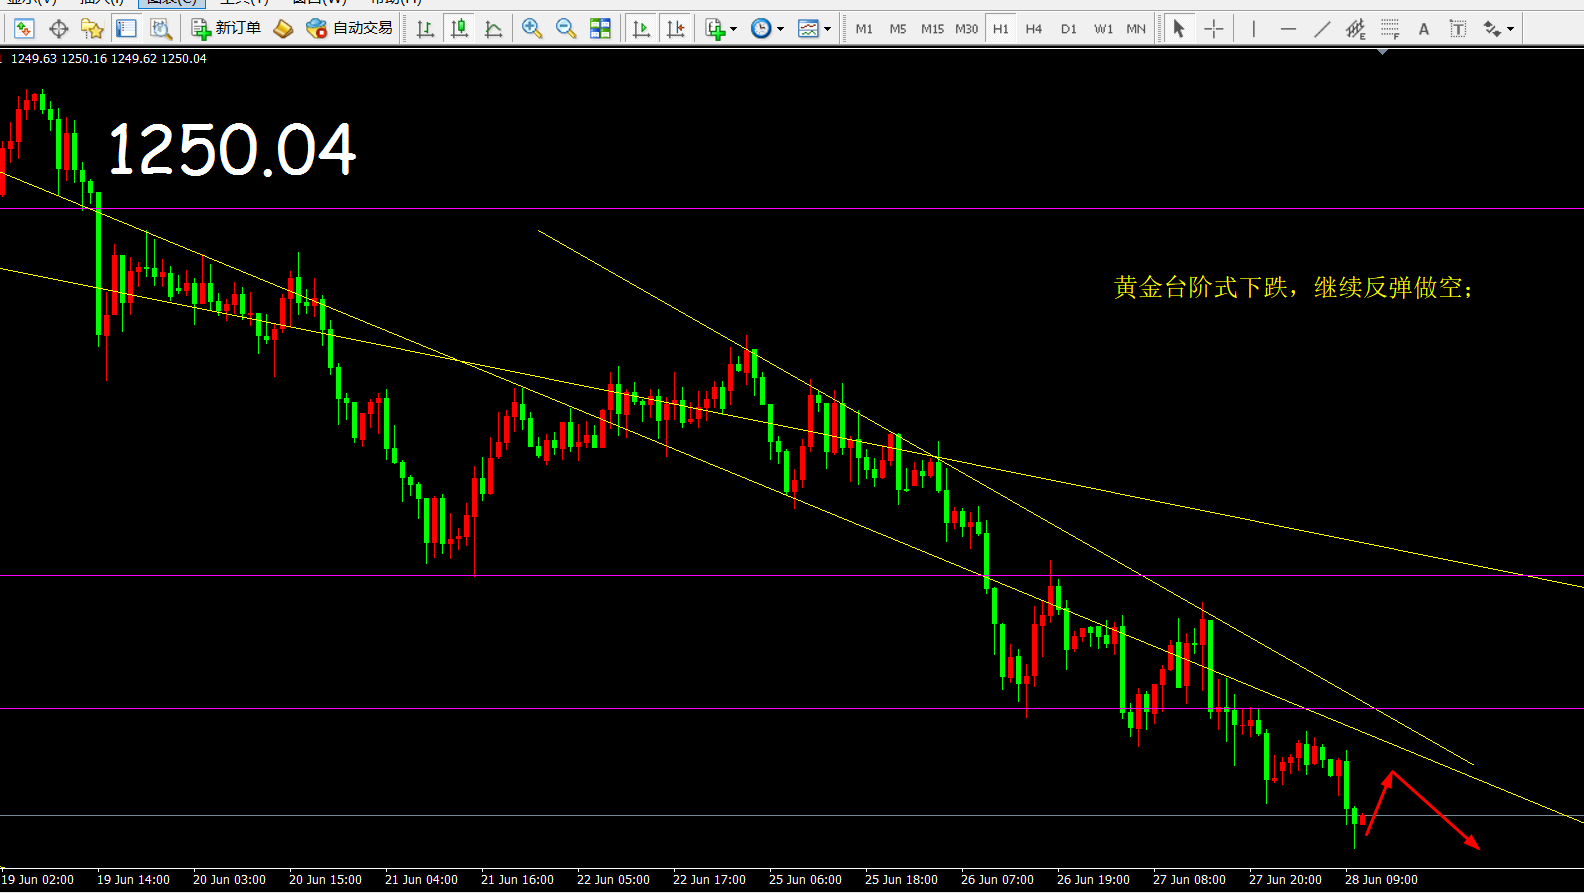Open the Strategy Tester icon

click(160, 29)
